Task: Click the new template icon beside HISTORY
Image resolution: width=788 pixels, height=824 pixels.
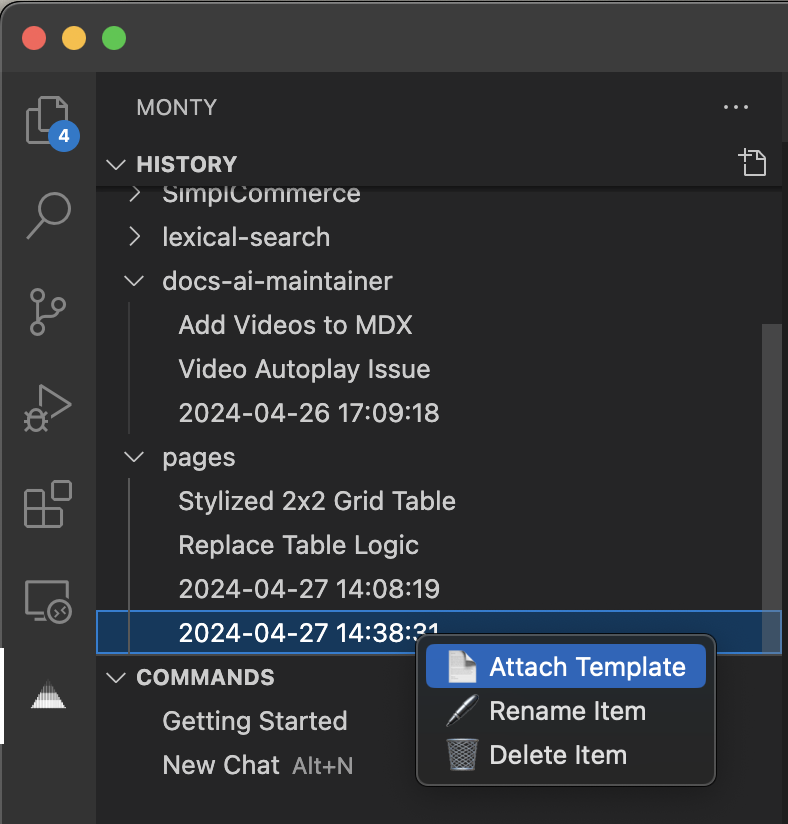Action: pos(752,162)
